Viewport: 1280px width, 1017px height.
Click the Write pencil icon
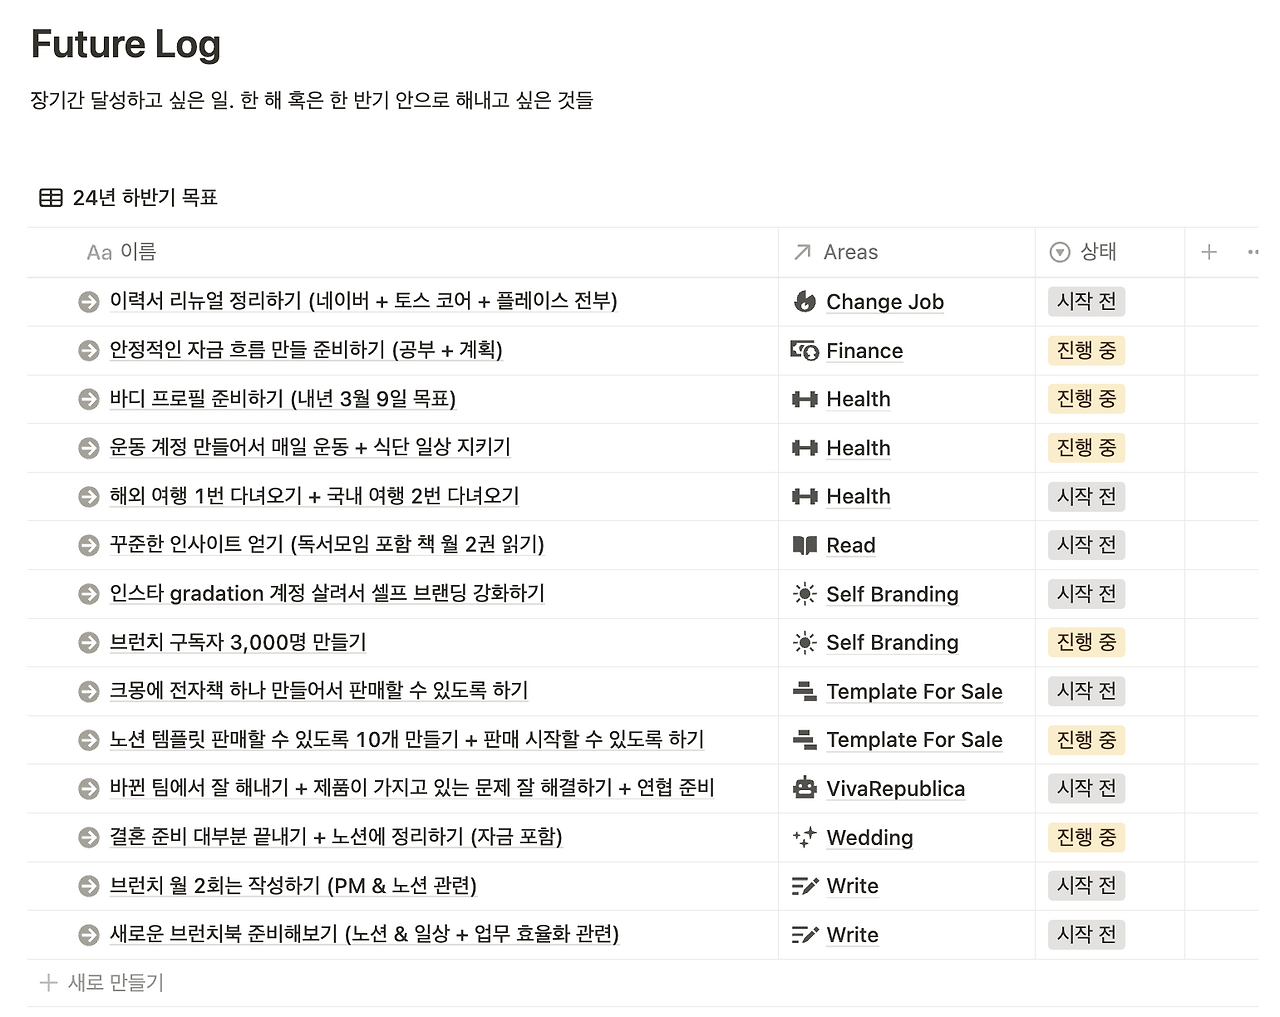[804, 886]
